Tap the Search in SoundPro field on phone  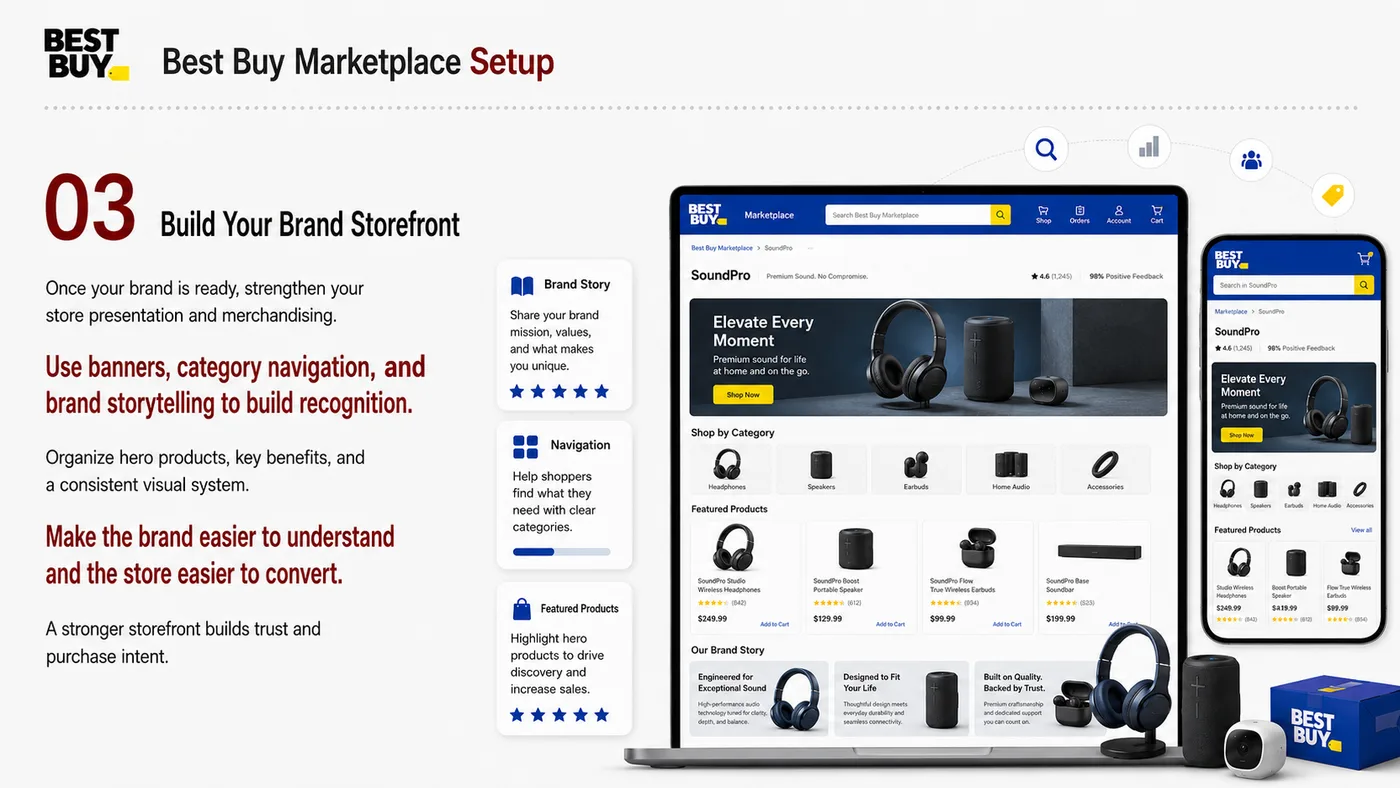(x=1284, y=285)
